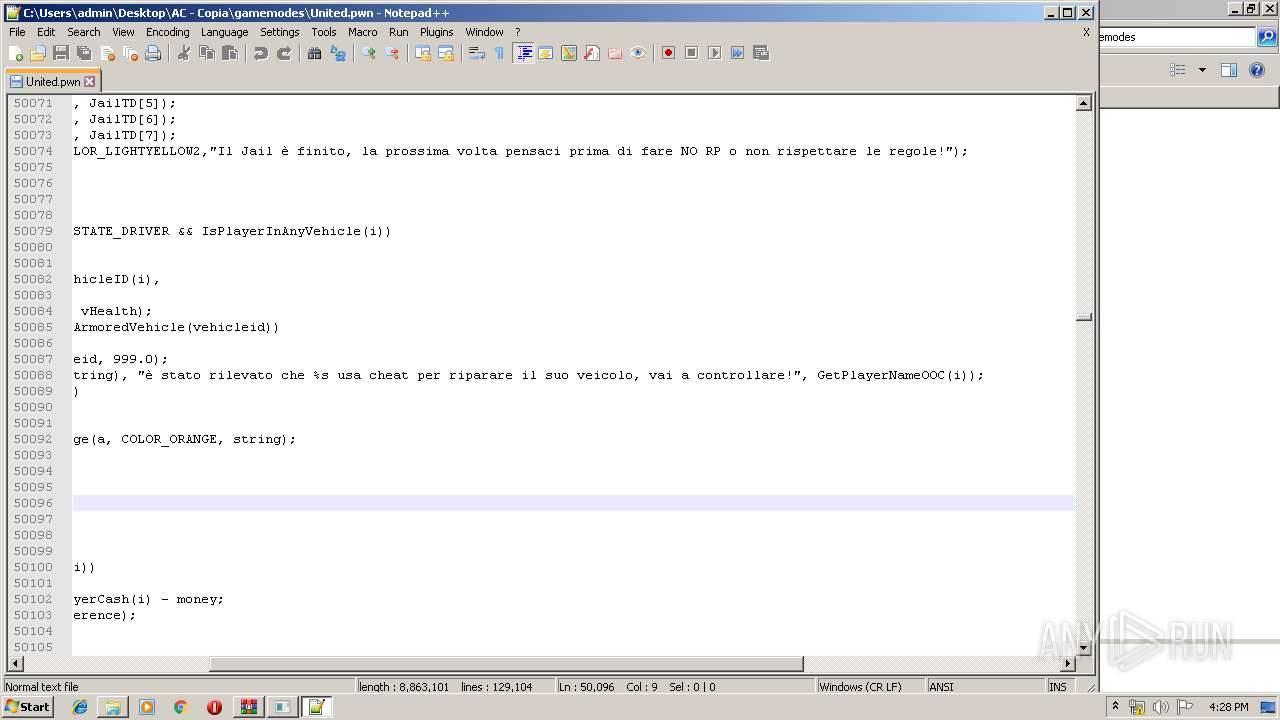This screenshot has height=720, width=1280.
Task: Open the Search menu
Action: tap(84, 32)
